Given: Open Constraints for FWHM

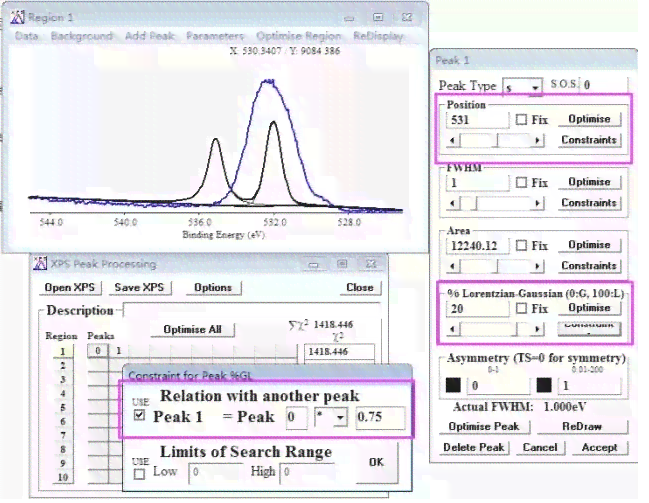Looking at the screenshot, I should (589, 203).
